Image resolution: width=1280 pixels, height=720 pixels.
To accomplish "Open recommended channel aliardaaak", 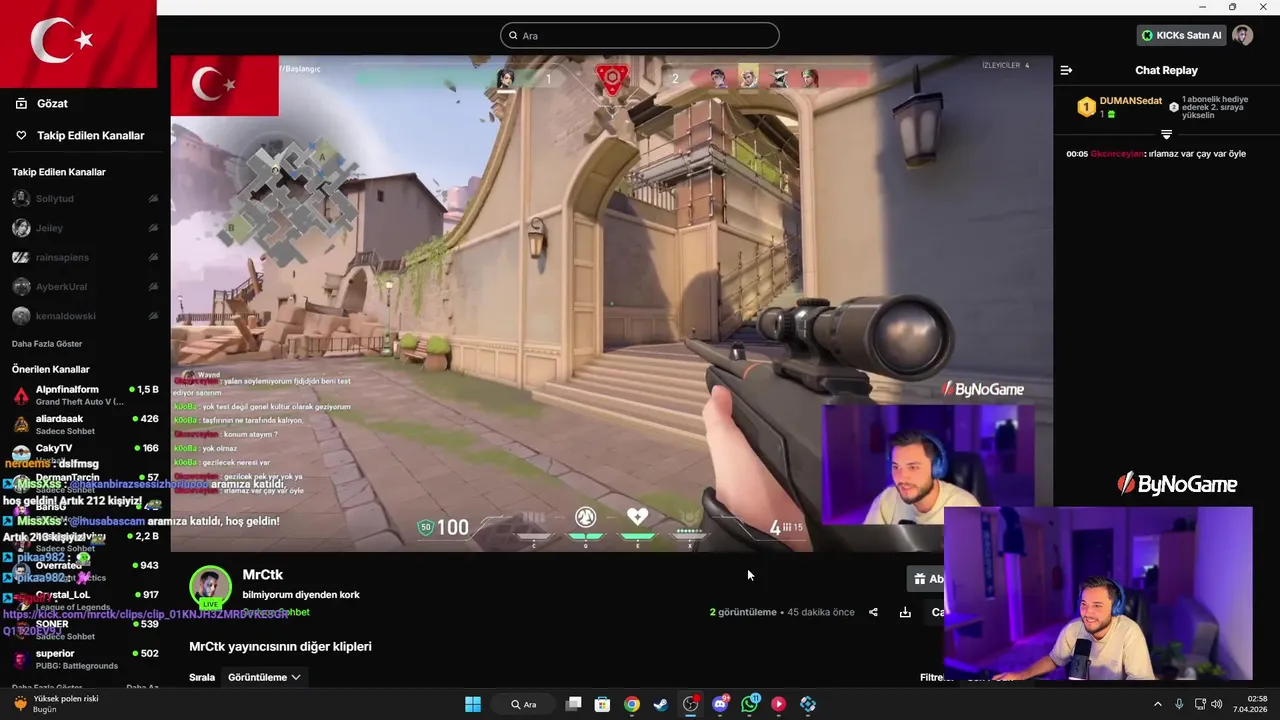I will pos(84,424).
